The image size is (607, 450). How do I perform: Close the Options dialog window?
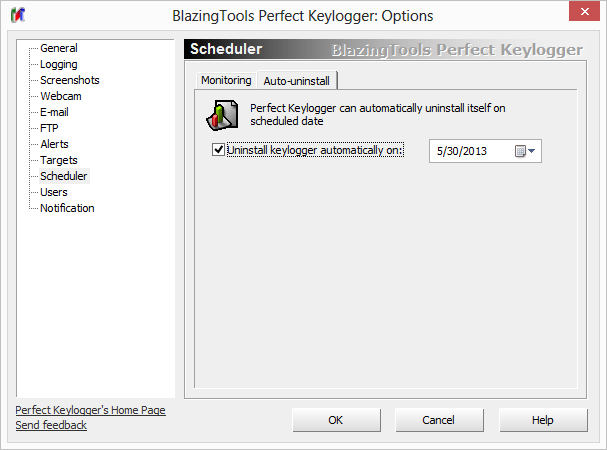coord(583,15)
